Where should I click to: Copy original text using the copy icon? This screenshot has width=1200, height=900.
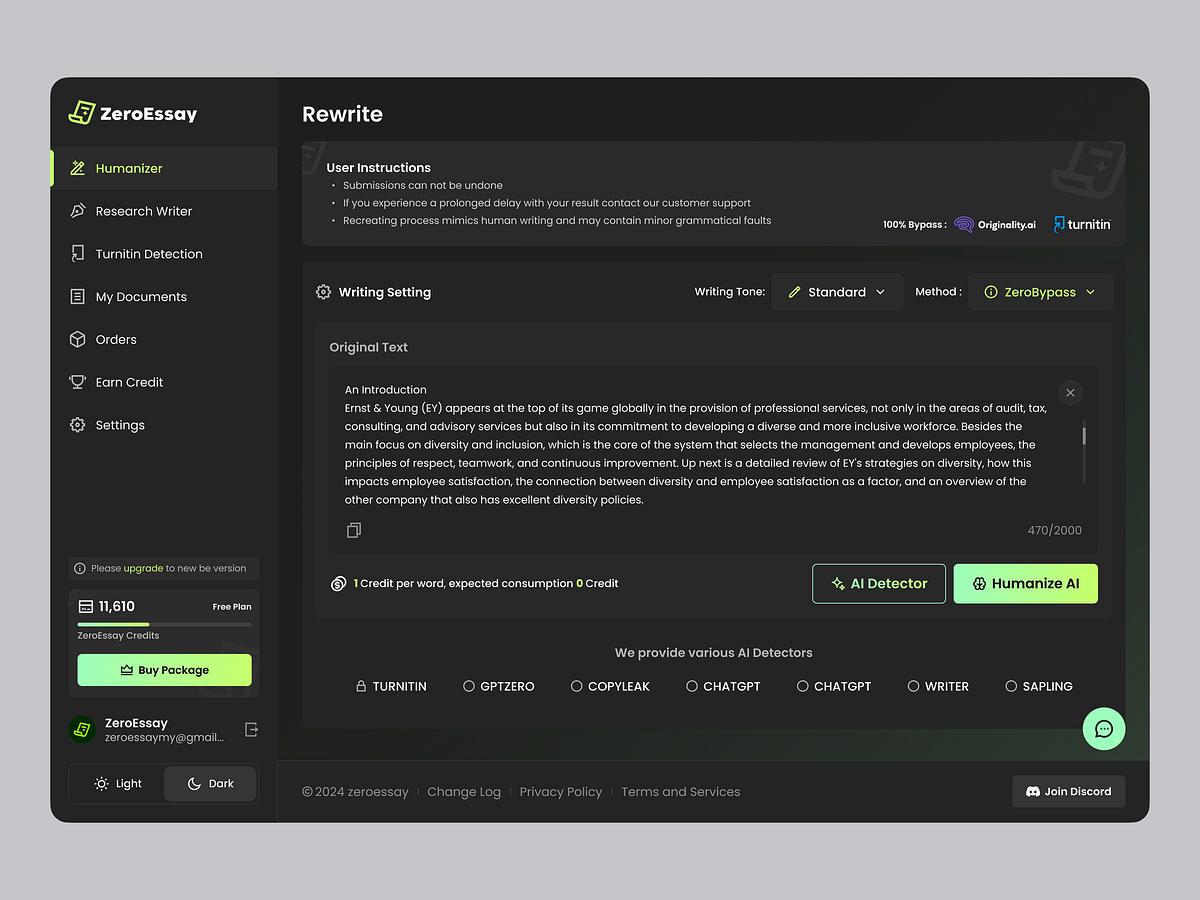(x=353, y=530)
